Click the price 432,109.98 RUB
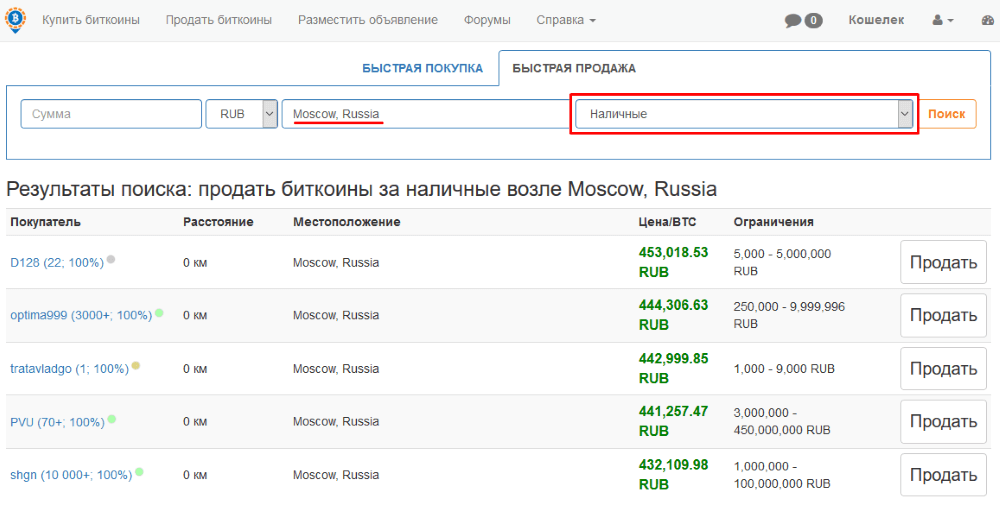 pyautogui.click(x=673, y=475)
